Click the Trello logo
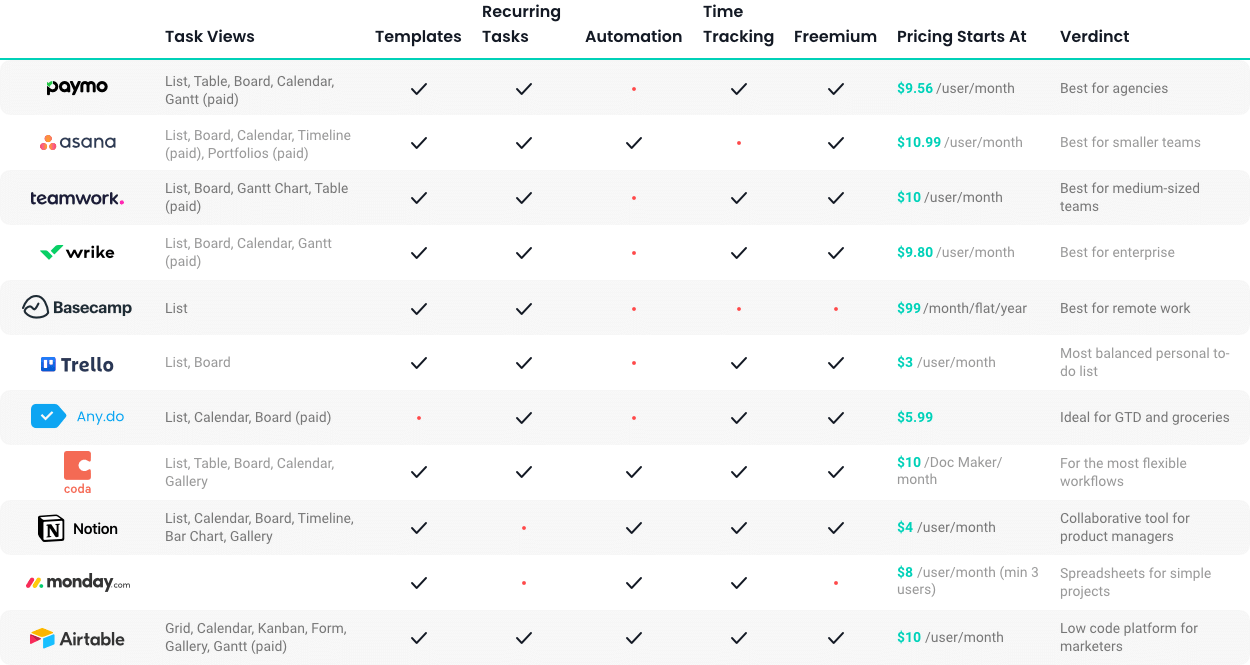Screen dimensions: 1250x665 pyautogui.click(x=77, y=364)
